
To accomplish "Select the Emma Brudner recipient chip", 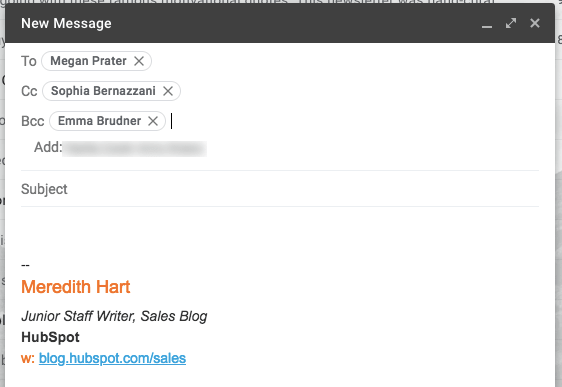I will [99, 121].
